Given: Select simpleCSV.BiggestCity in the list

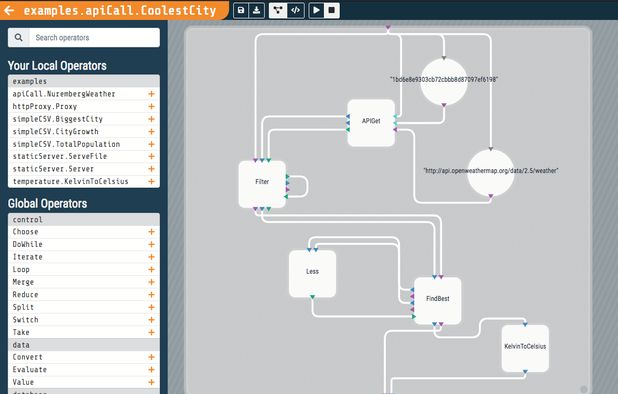Looking at the screenshot, I should click(x=84, y=119).
